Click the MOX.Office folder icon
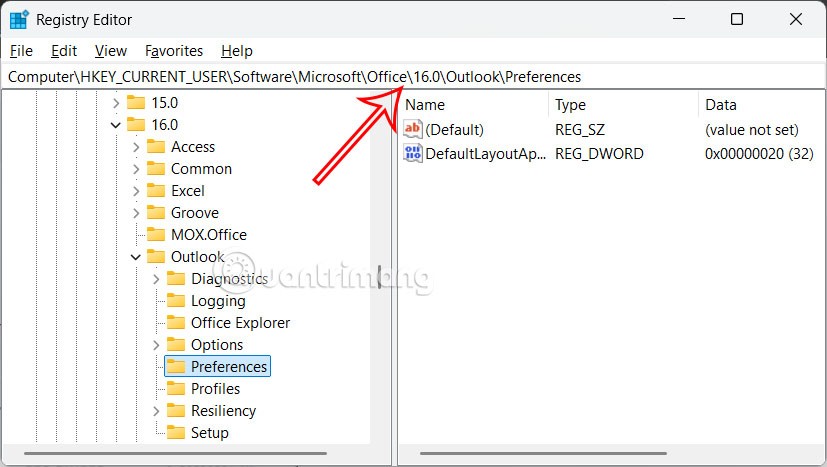This screenshot has height=467, width=827. click(x=156, y=235)
